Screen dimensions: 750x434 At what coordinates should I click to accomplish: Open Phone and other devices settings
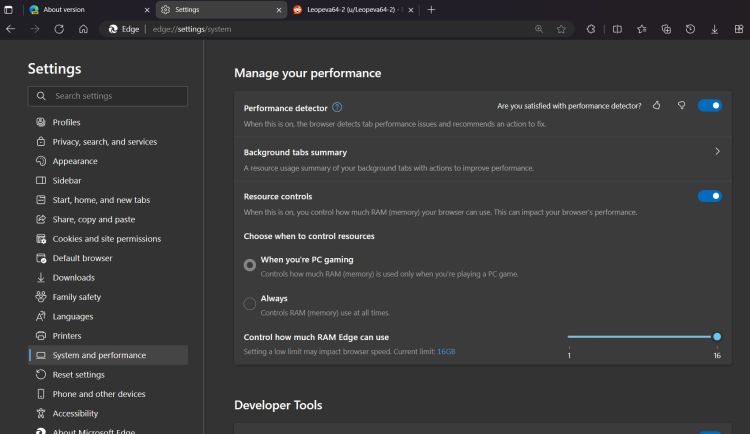(108, 394)
